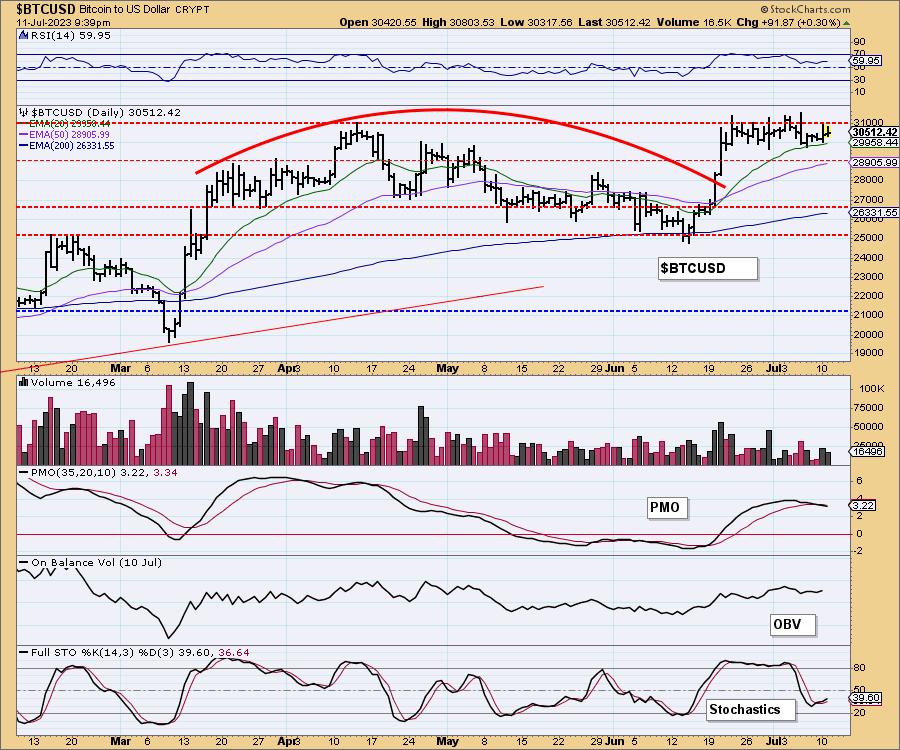Image resolution: width=900 pixels, height=750 pixels.
Task: Click the EMA(200) 26331.55 legend entry
Action: click(x=67, y=146)
